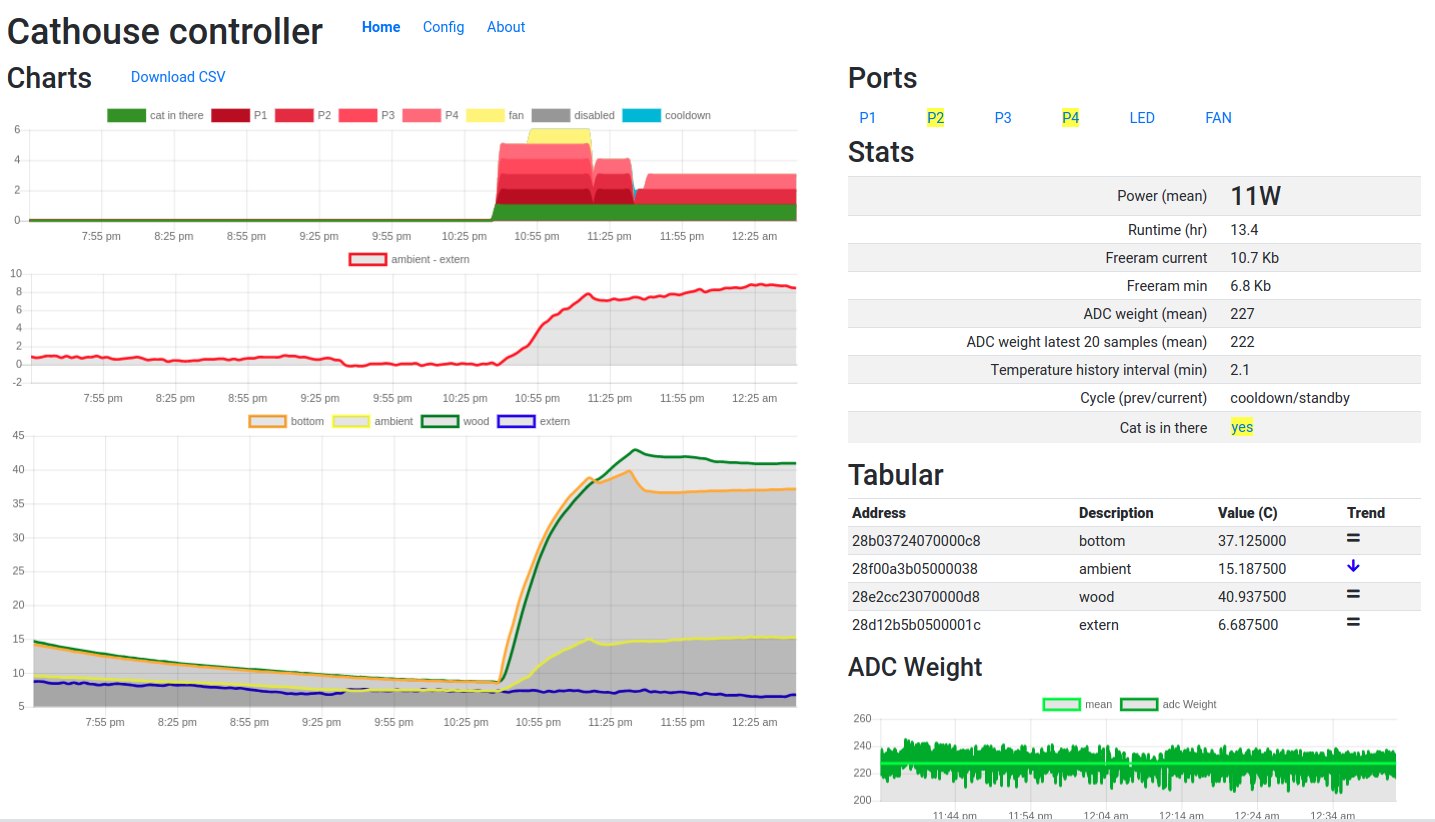Viewport: 1435px width, 822px height.
Task: Select address 28f00a3b05000038
Action: click(x=915, y=569)
